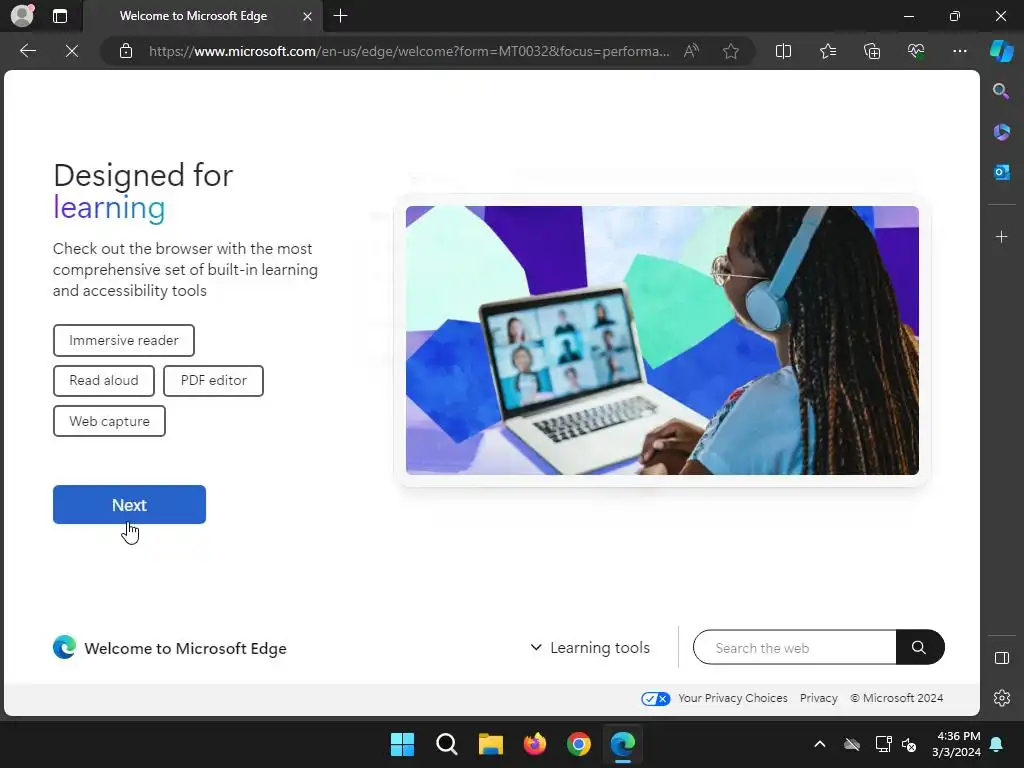1024x768 pixels.
Task: Open File Explorer from taskbar
Action: [490, 744]
